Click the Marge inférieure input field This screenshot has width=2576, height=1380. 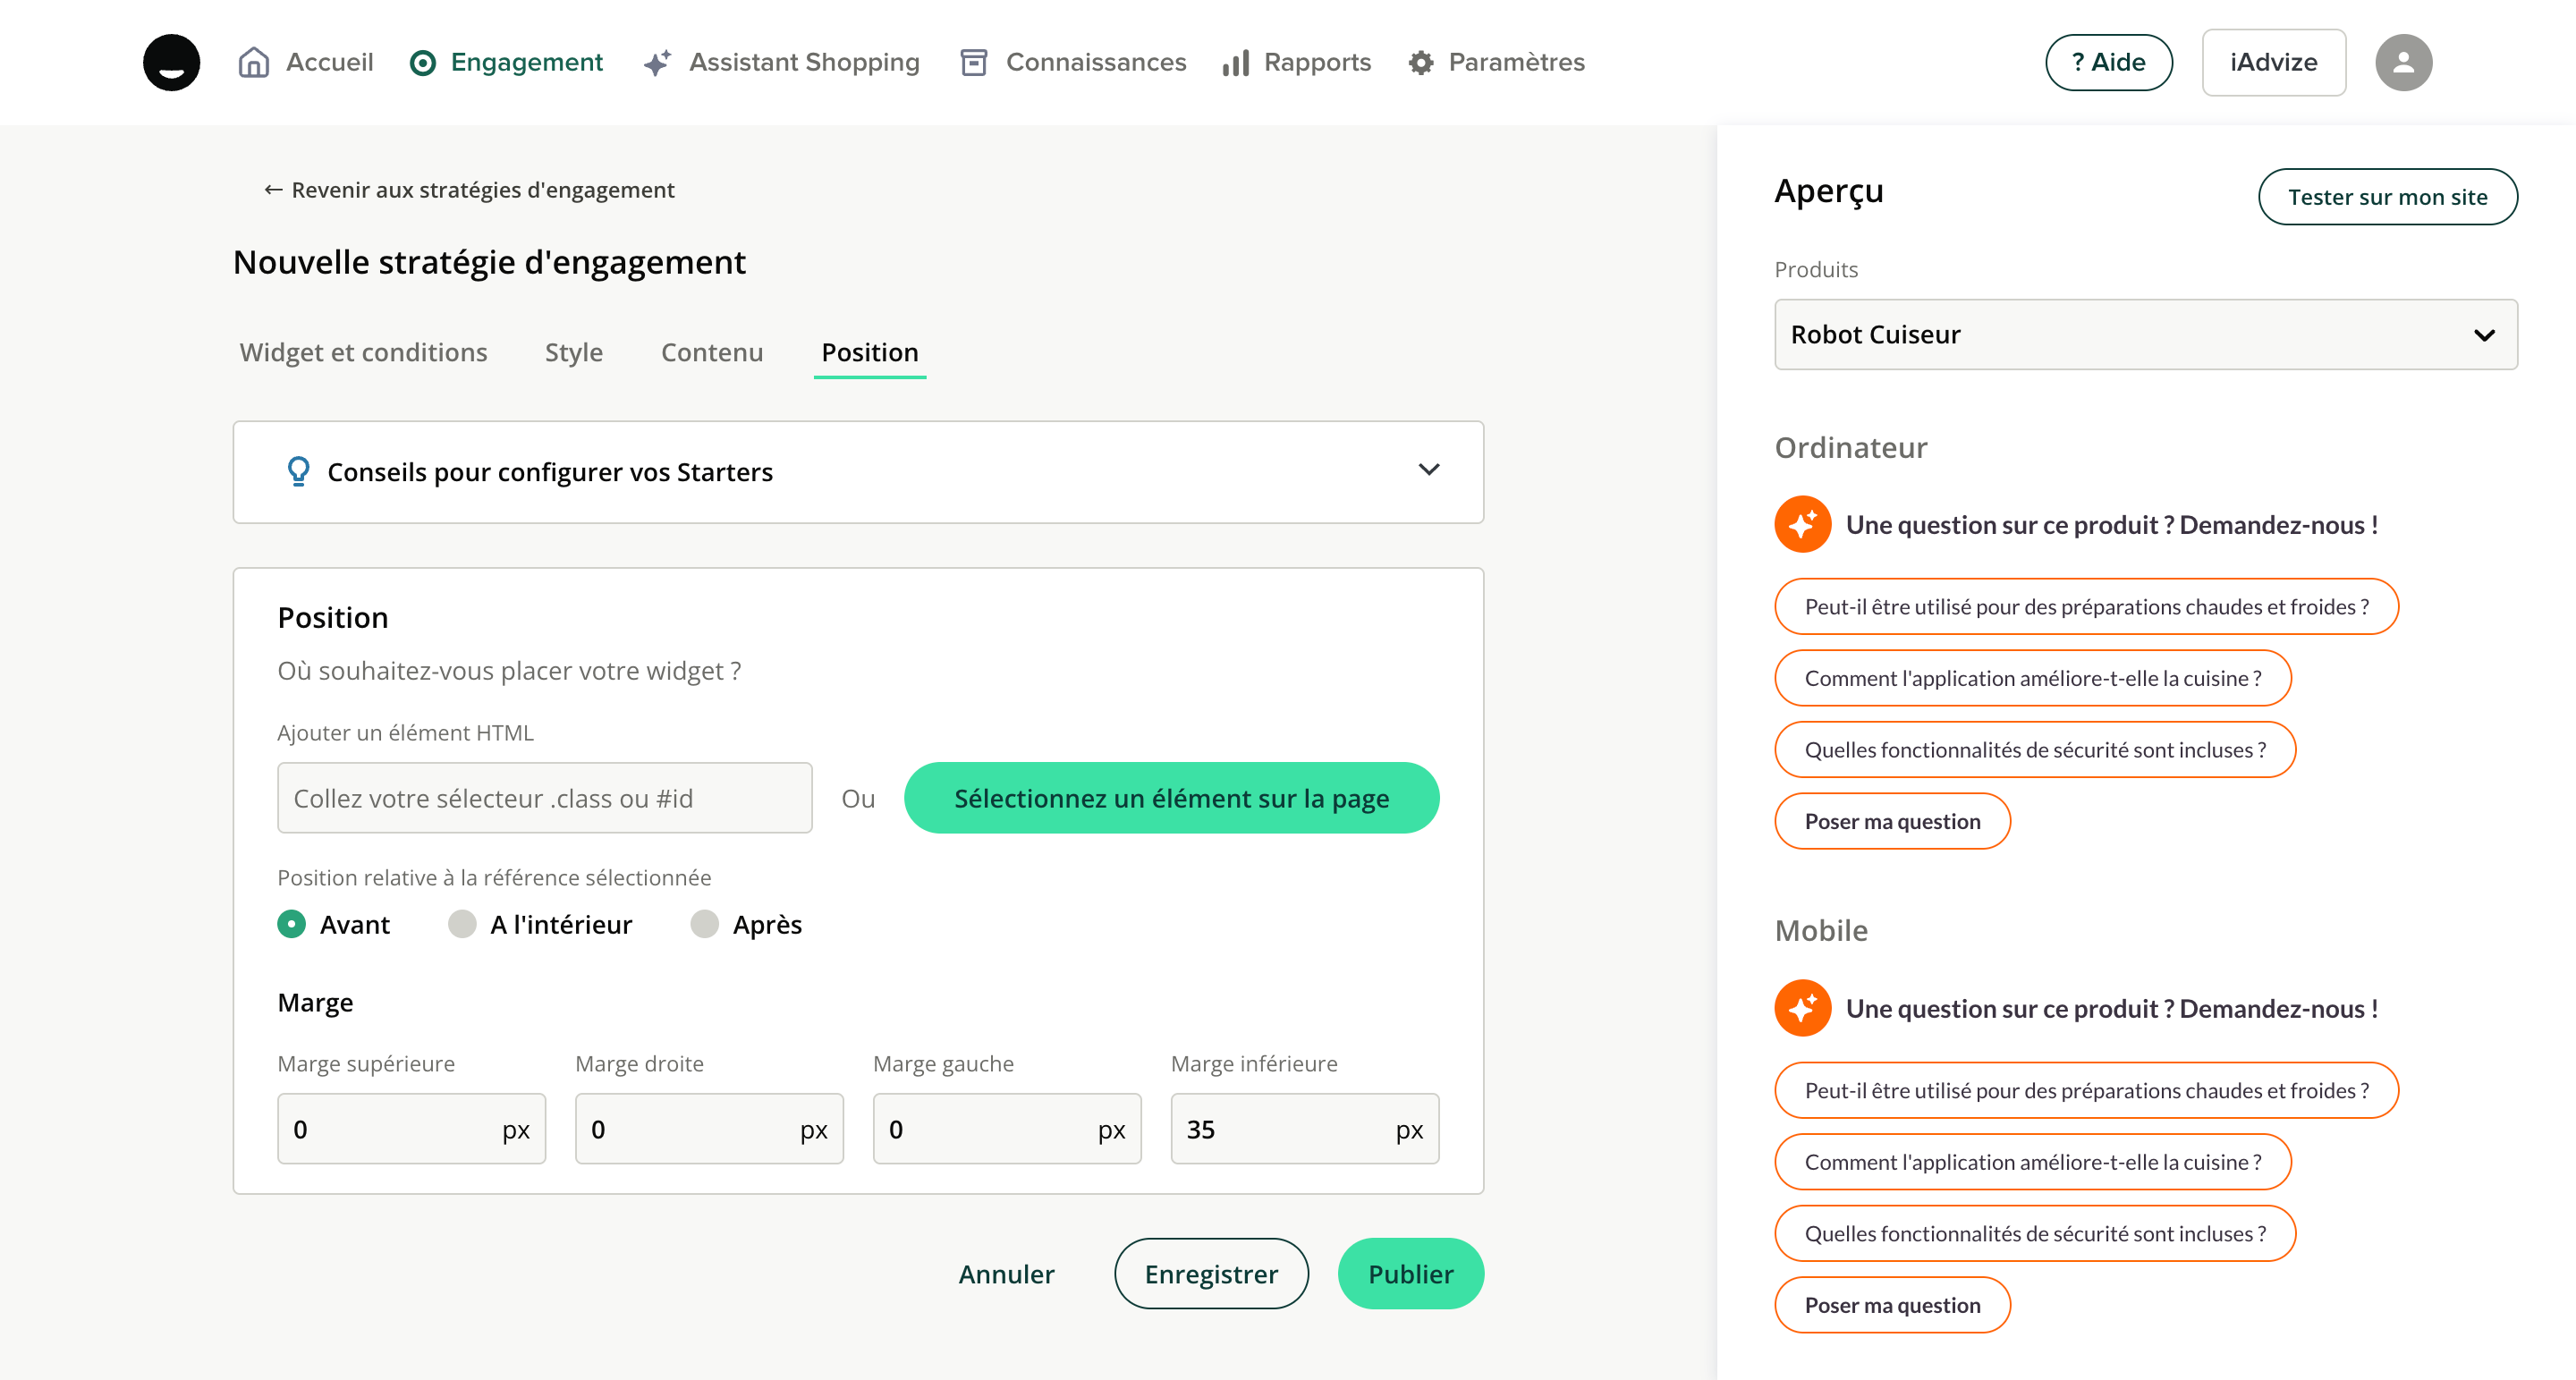point(1280,1129)
